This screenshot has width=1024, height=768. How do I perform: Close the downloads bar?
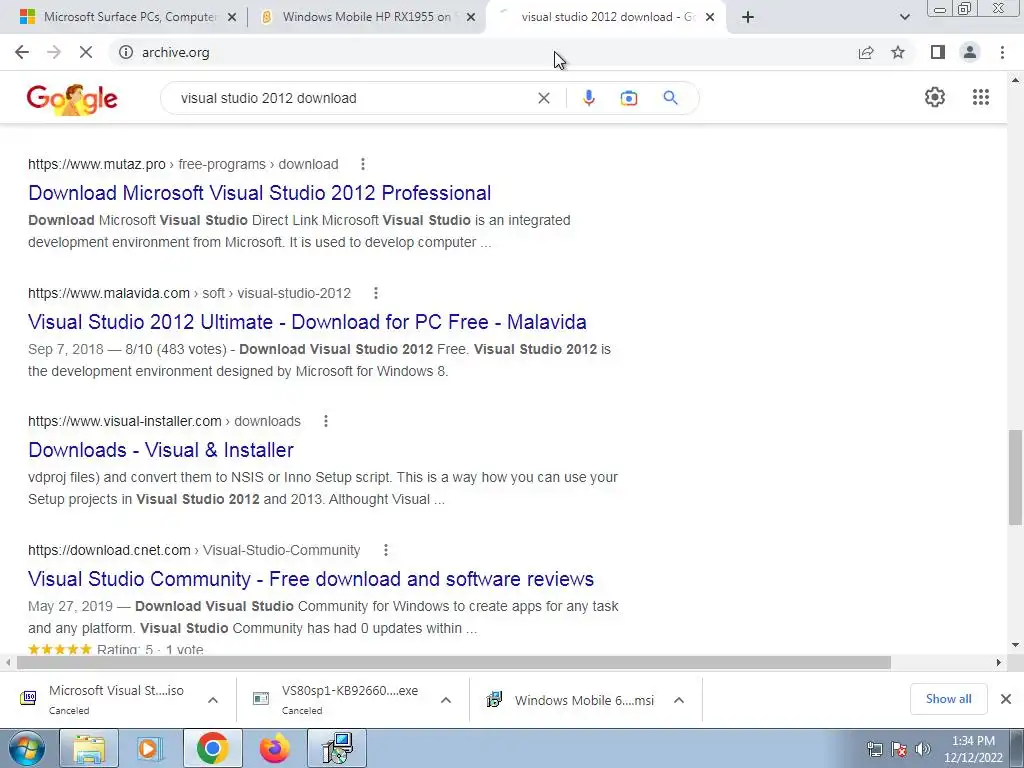coord(1006,699)
